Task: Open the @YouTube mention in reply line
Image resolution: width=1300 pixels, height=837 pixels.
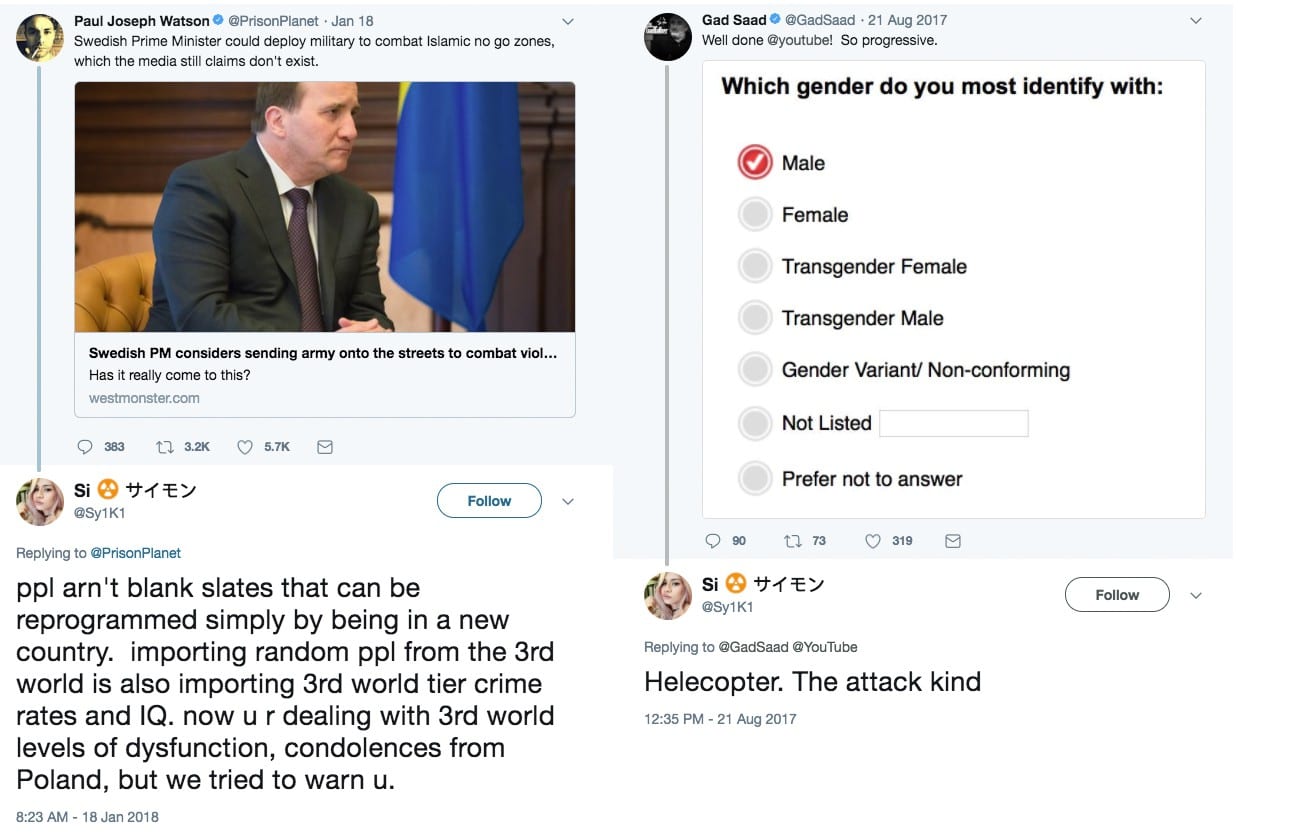Action: [825, 647]
